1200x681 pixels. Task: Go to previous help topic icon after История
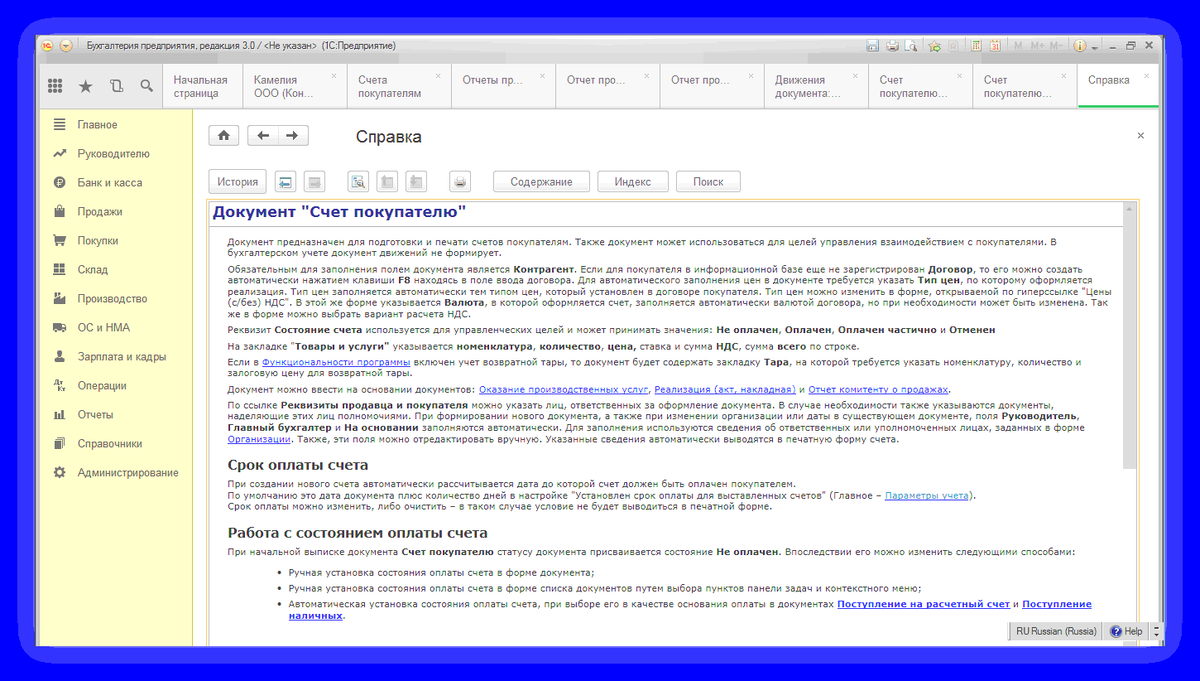(285, 182)
